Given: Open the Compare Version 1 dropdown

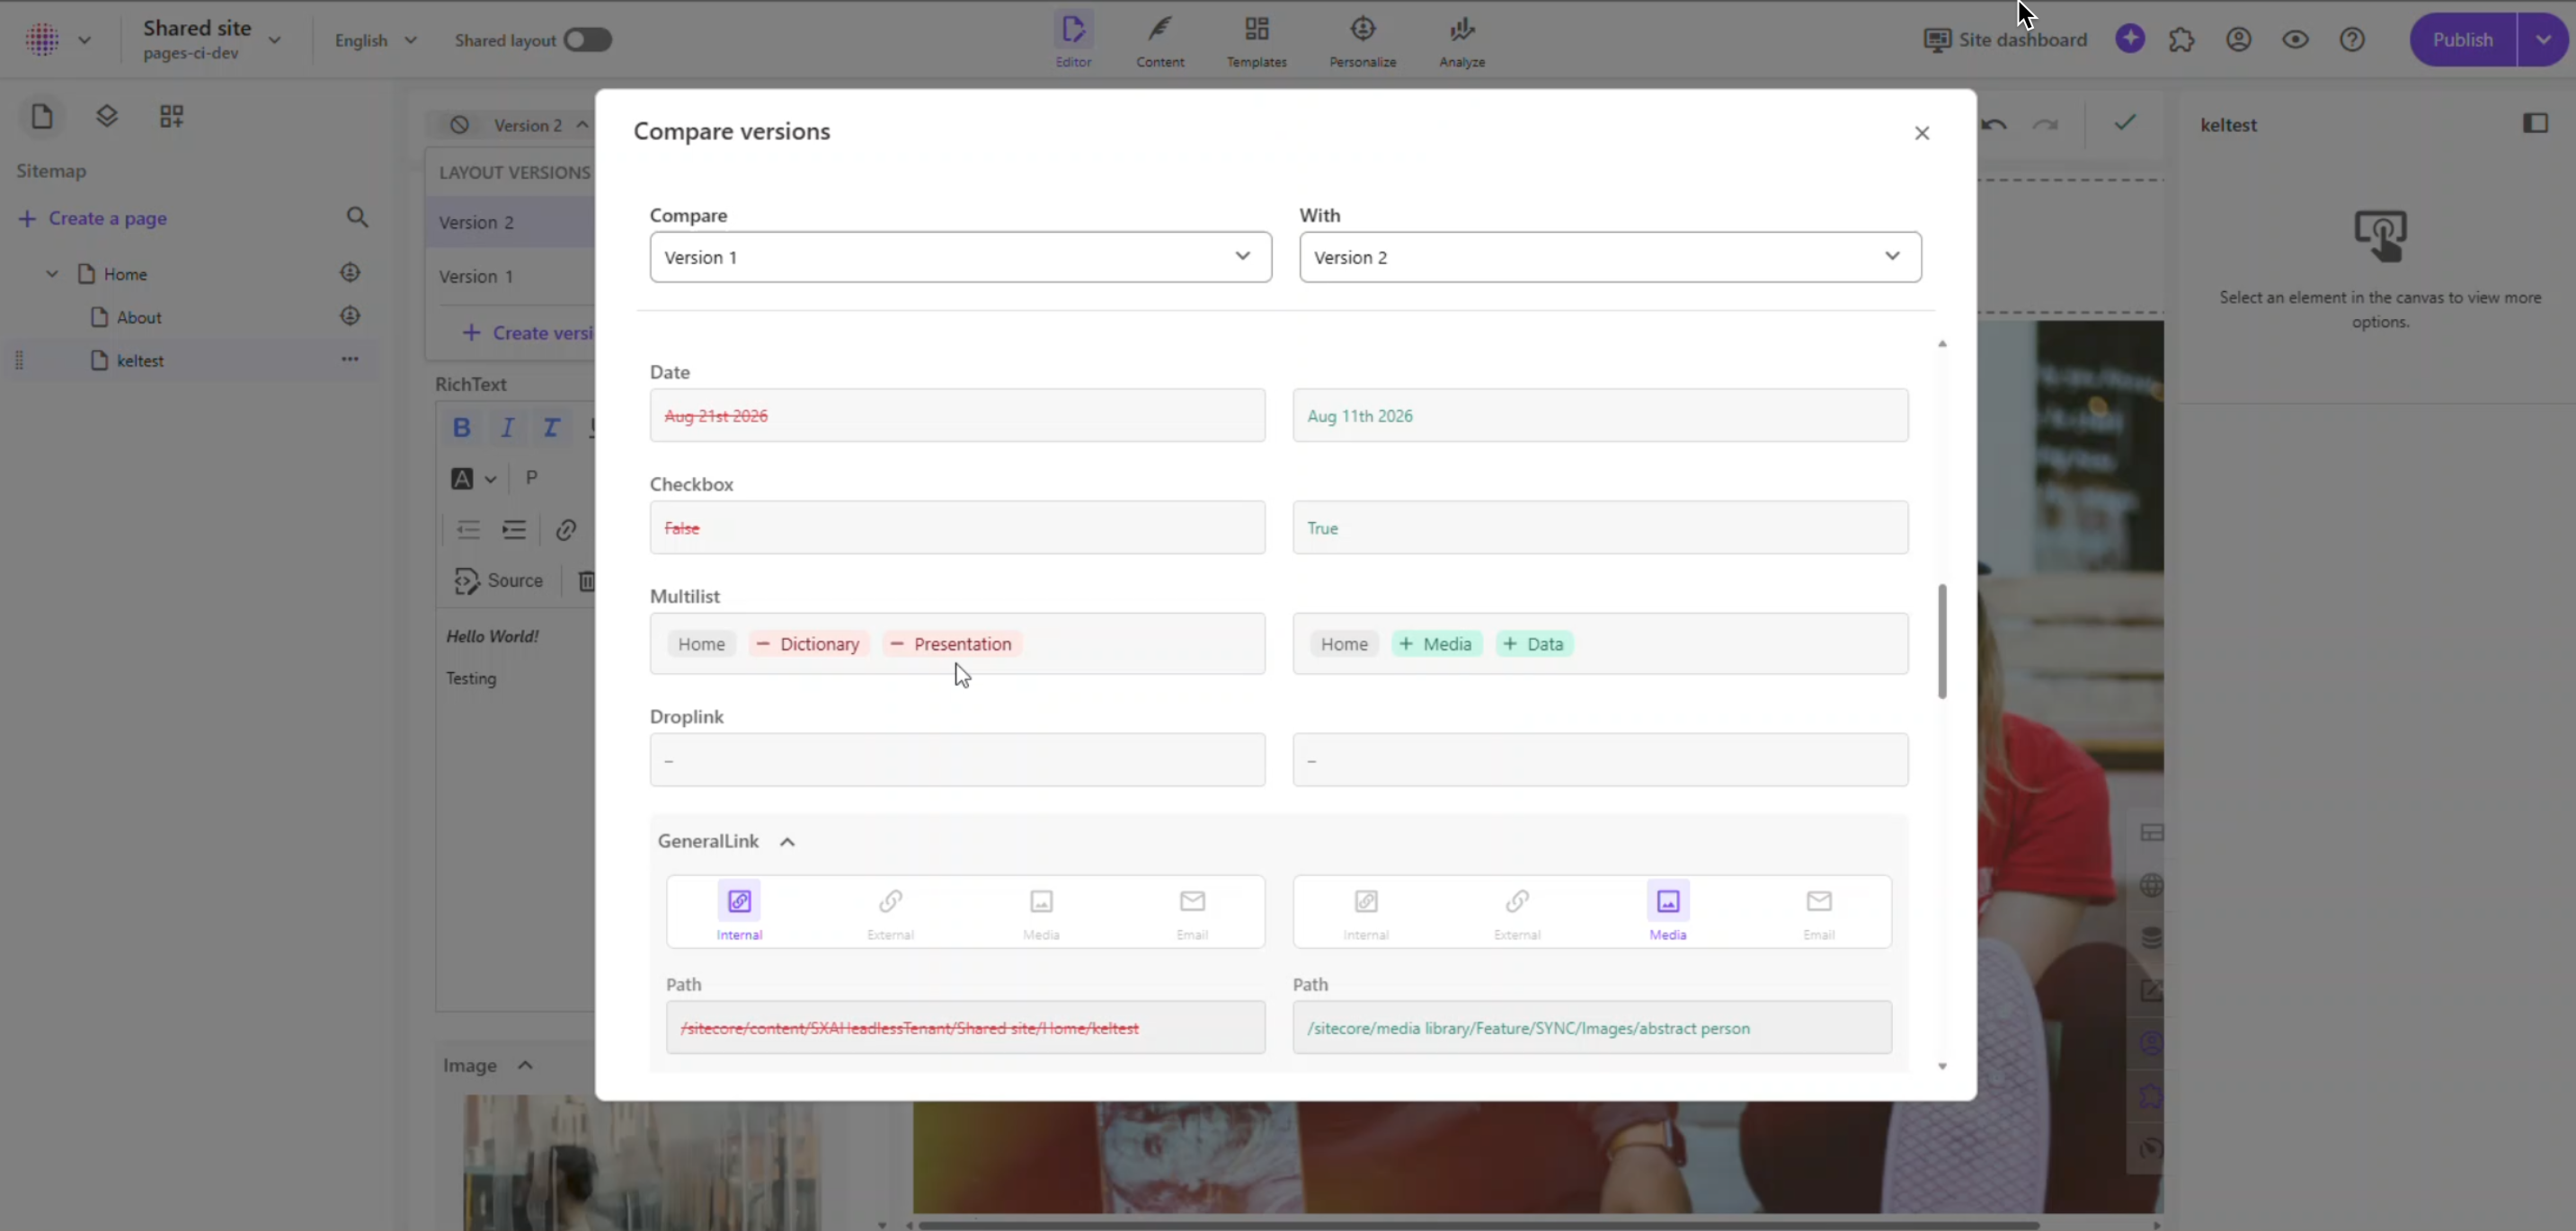Looking at the screenshot, I should pos(960,257).
